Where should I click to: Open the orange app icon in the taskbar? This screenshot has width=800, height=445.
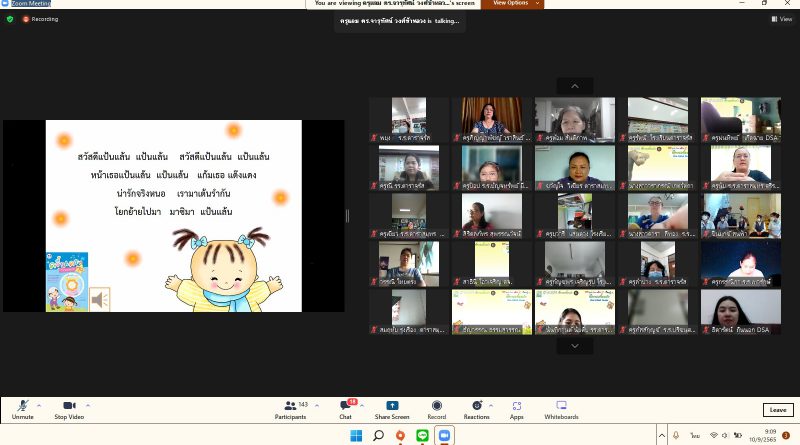point(401,435)
